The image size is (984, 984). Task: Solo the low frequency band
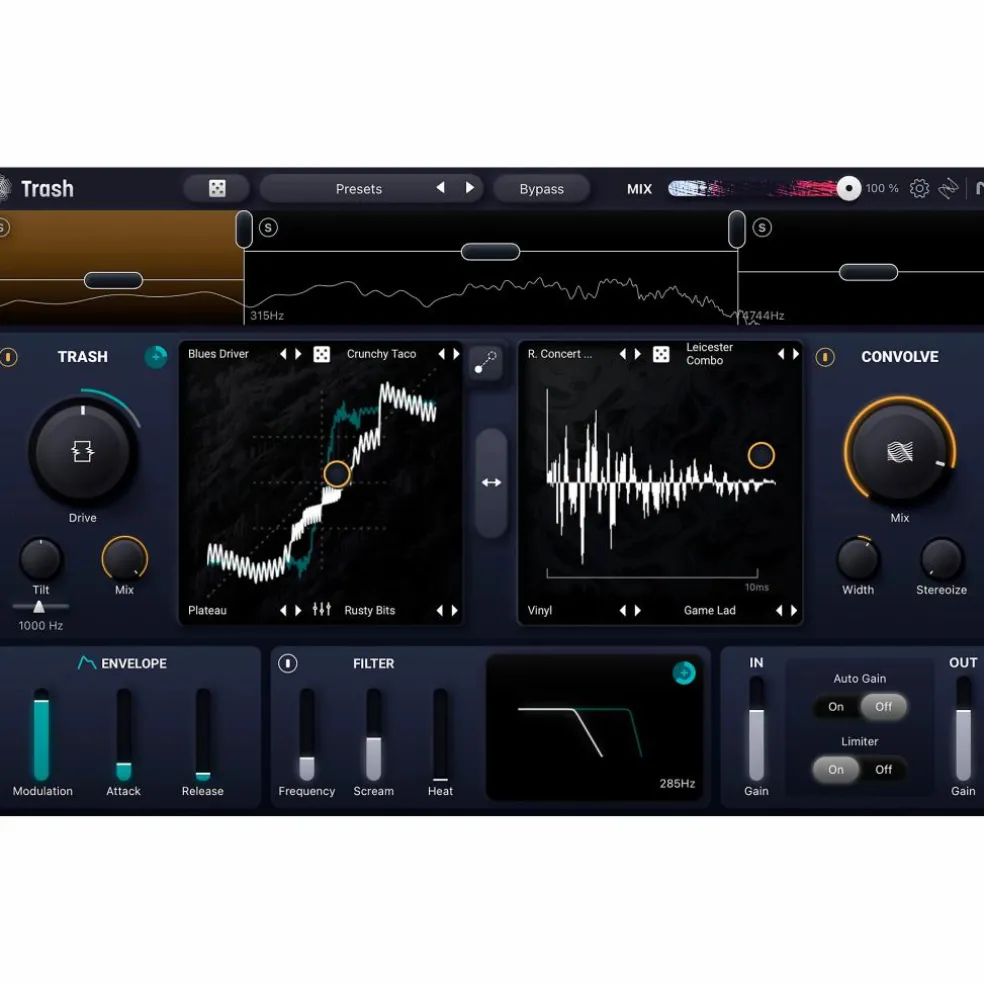[3, 227]
